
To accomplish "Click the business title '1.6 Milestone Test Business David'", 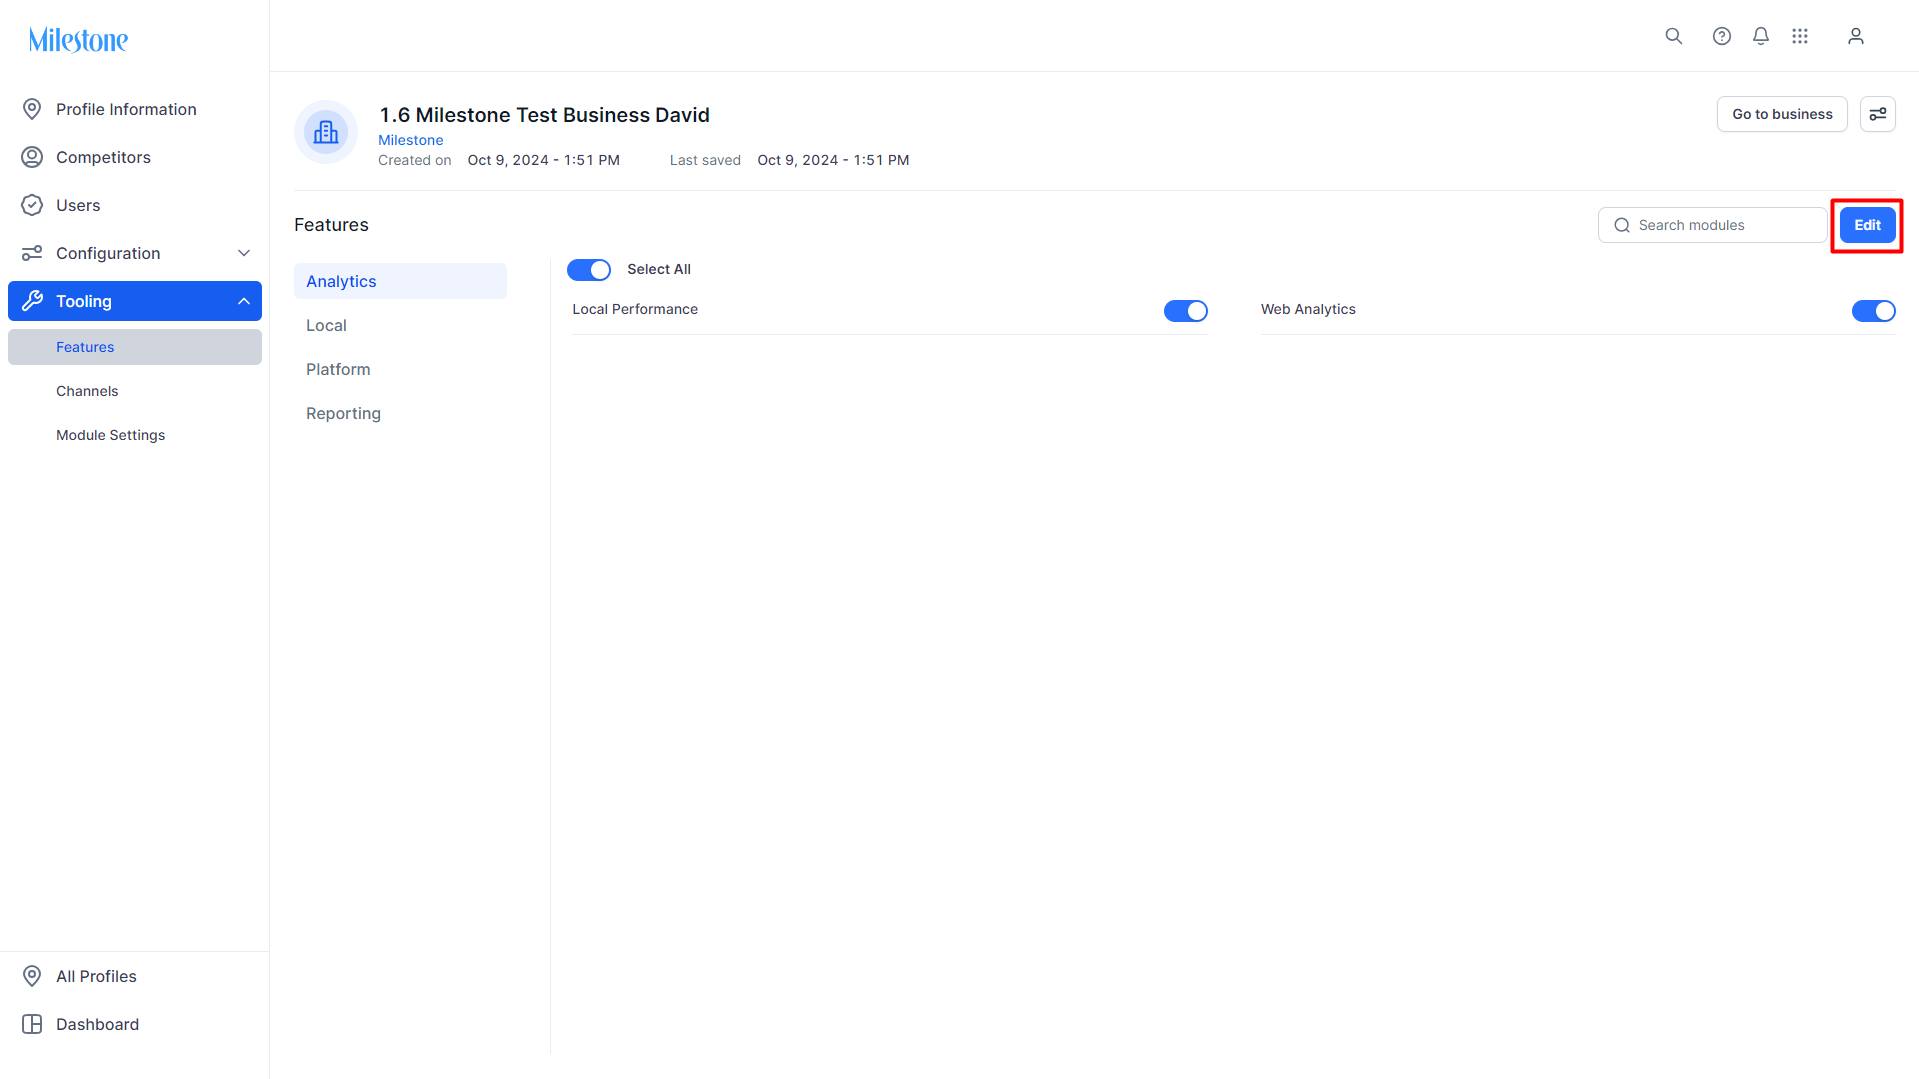I will [544, 115].
